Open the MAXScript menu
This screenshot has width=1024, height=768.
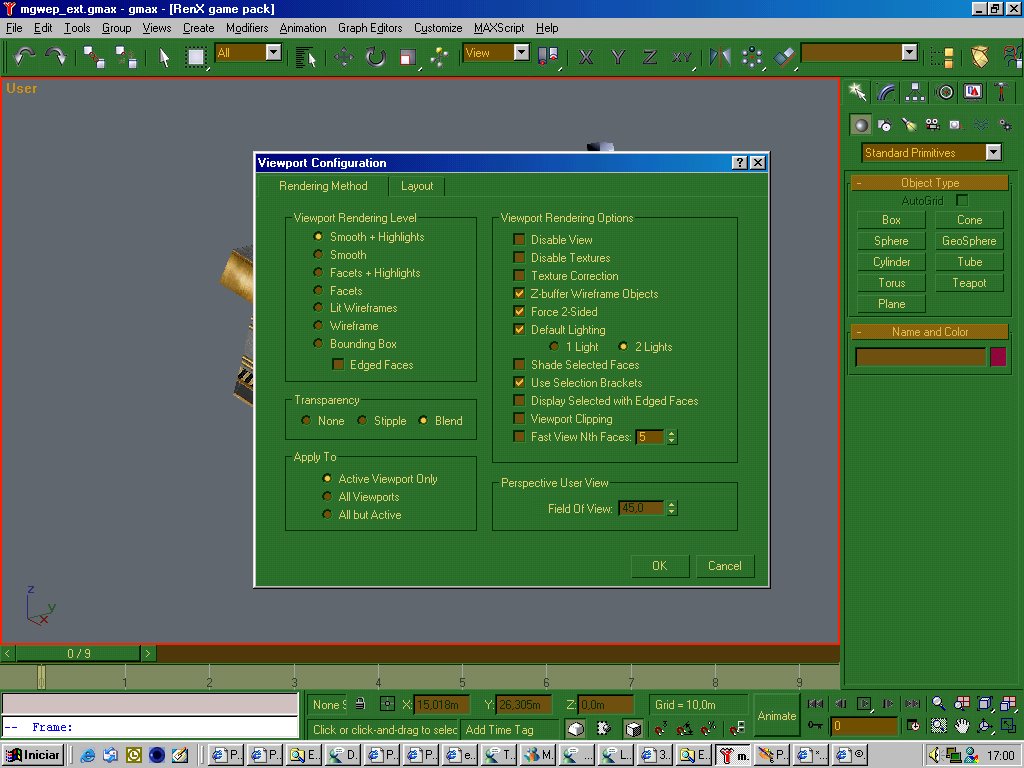(x=499, y=28)
